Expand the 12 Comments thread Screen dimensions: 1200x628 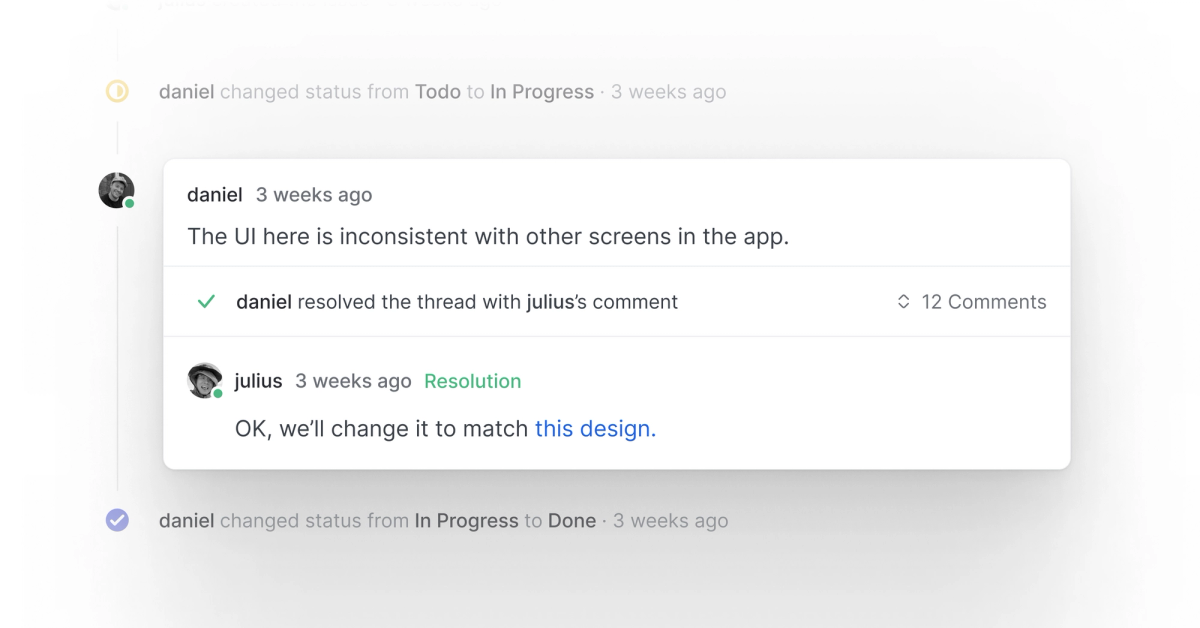coord(983,302)
